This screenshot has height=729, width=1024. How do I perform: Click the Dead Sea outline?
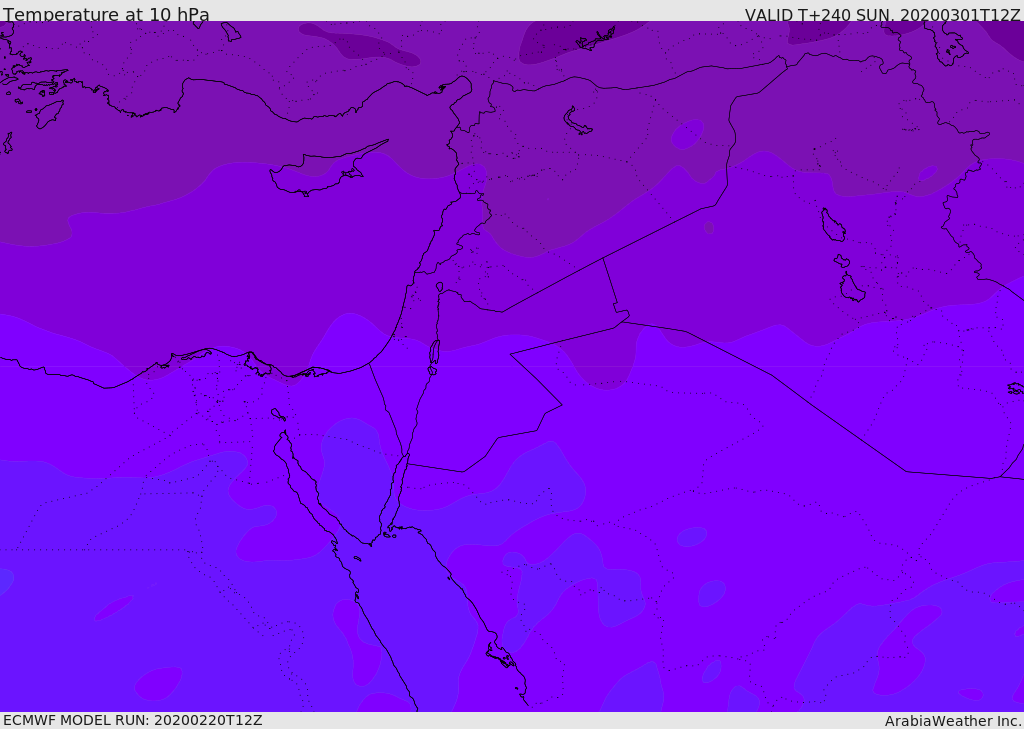click(x=434, y=352)
